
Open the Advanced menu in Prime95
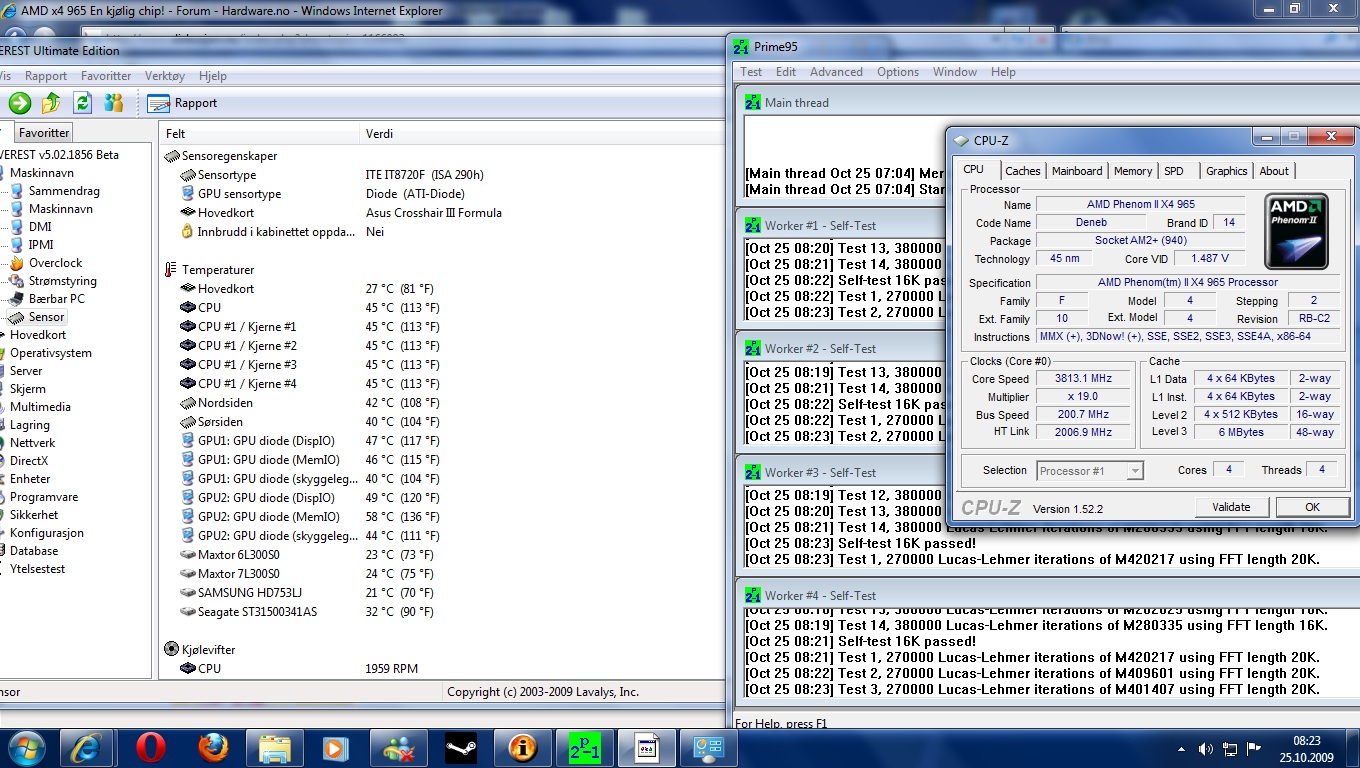[836, 72]
